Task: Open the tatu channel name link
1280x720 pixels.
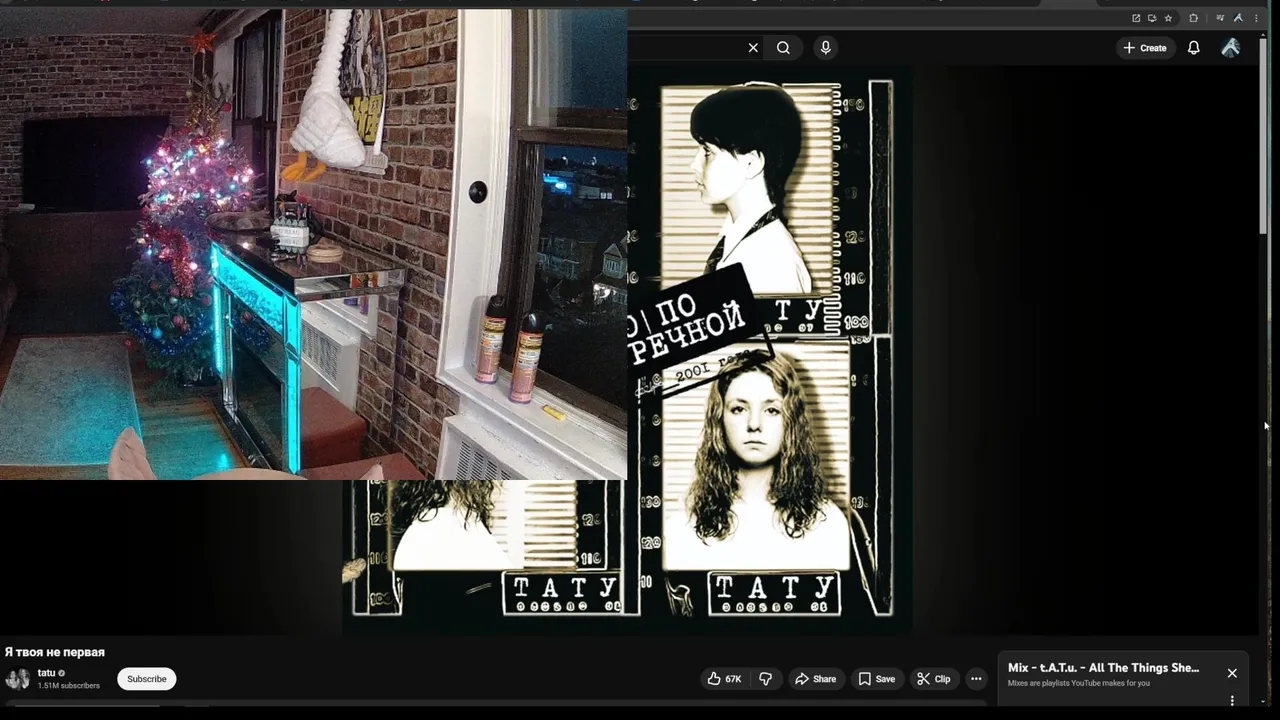Action: pyautogui.click(x=46, y=673)
